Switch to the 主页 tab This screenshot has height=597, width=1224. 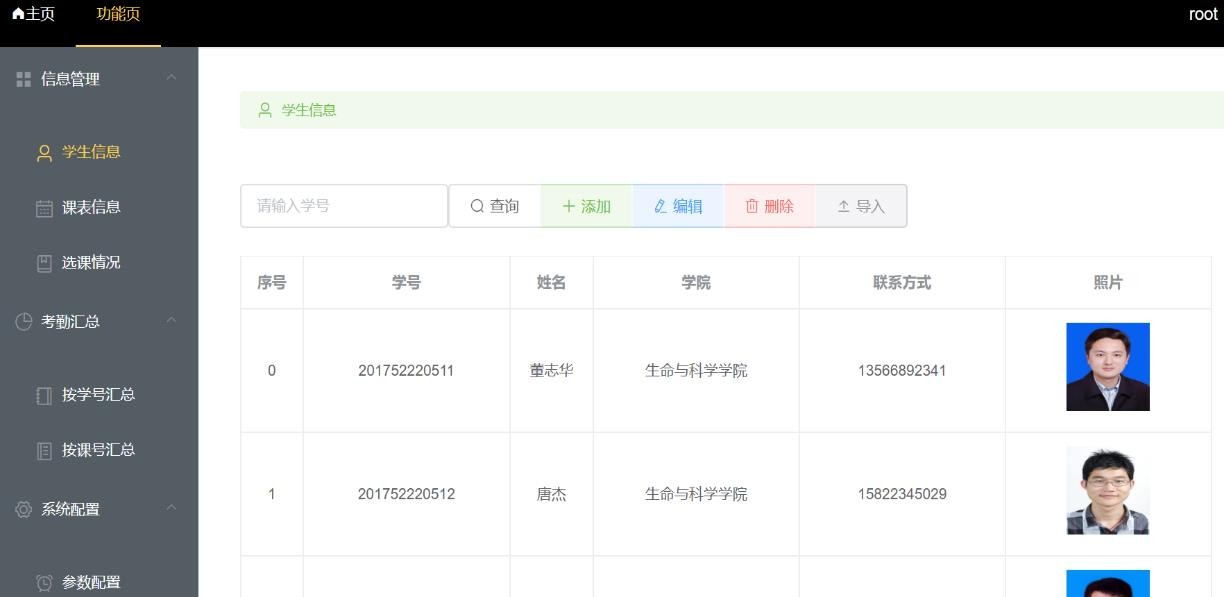(33, 14)
